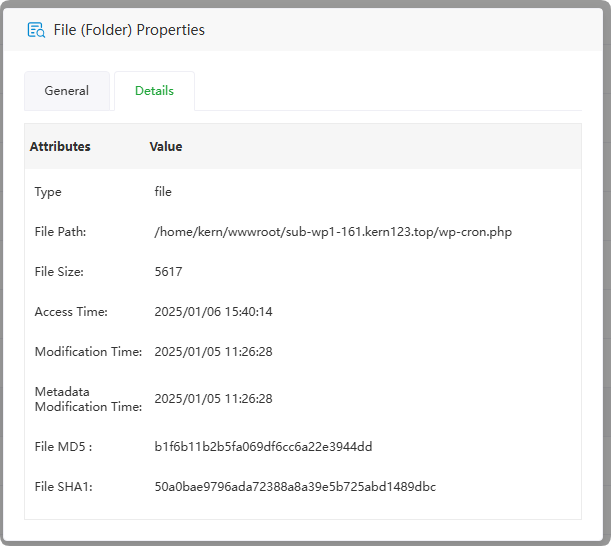Click the "Metadata Modification Time:" label
The image size is (611, 546).
point(88,399)
